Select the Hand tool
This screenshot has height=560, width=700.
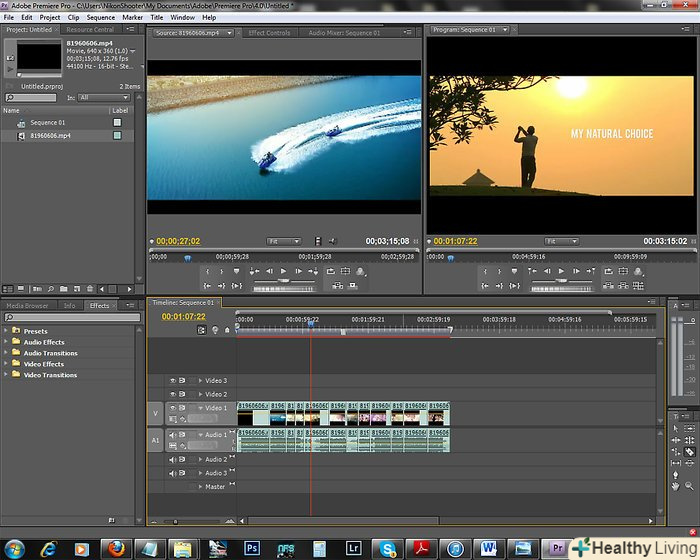click(677, 485)
